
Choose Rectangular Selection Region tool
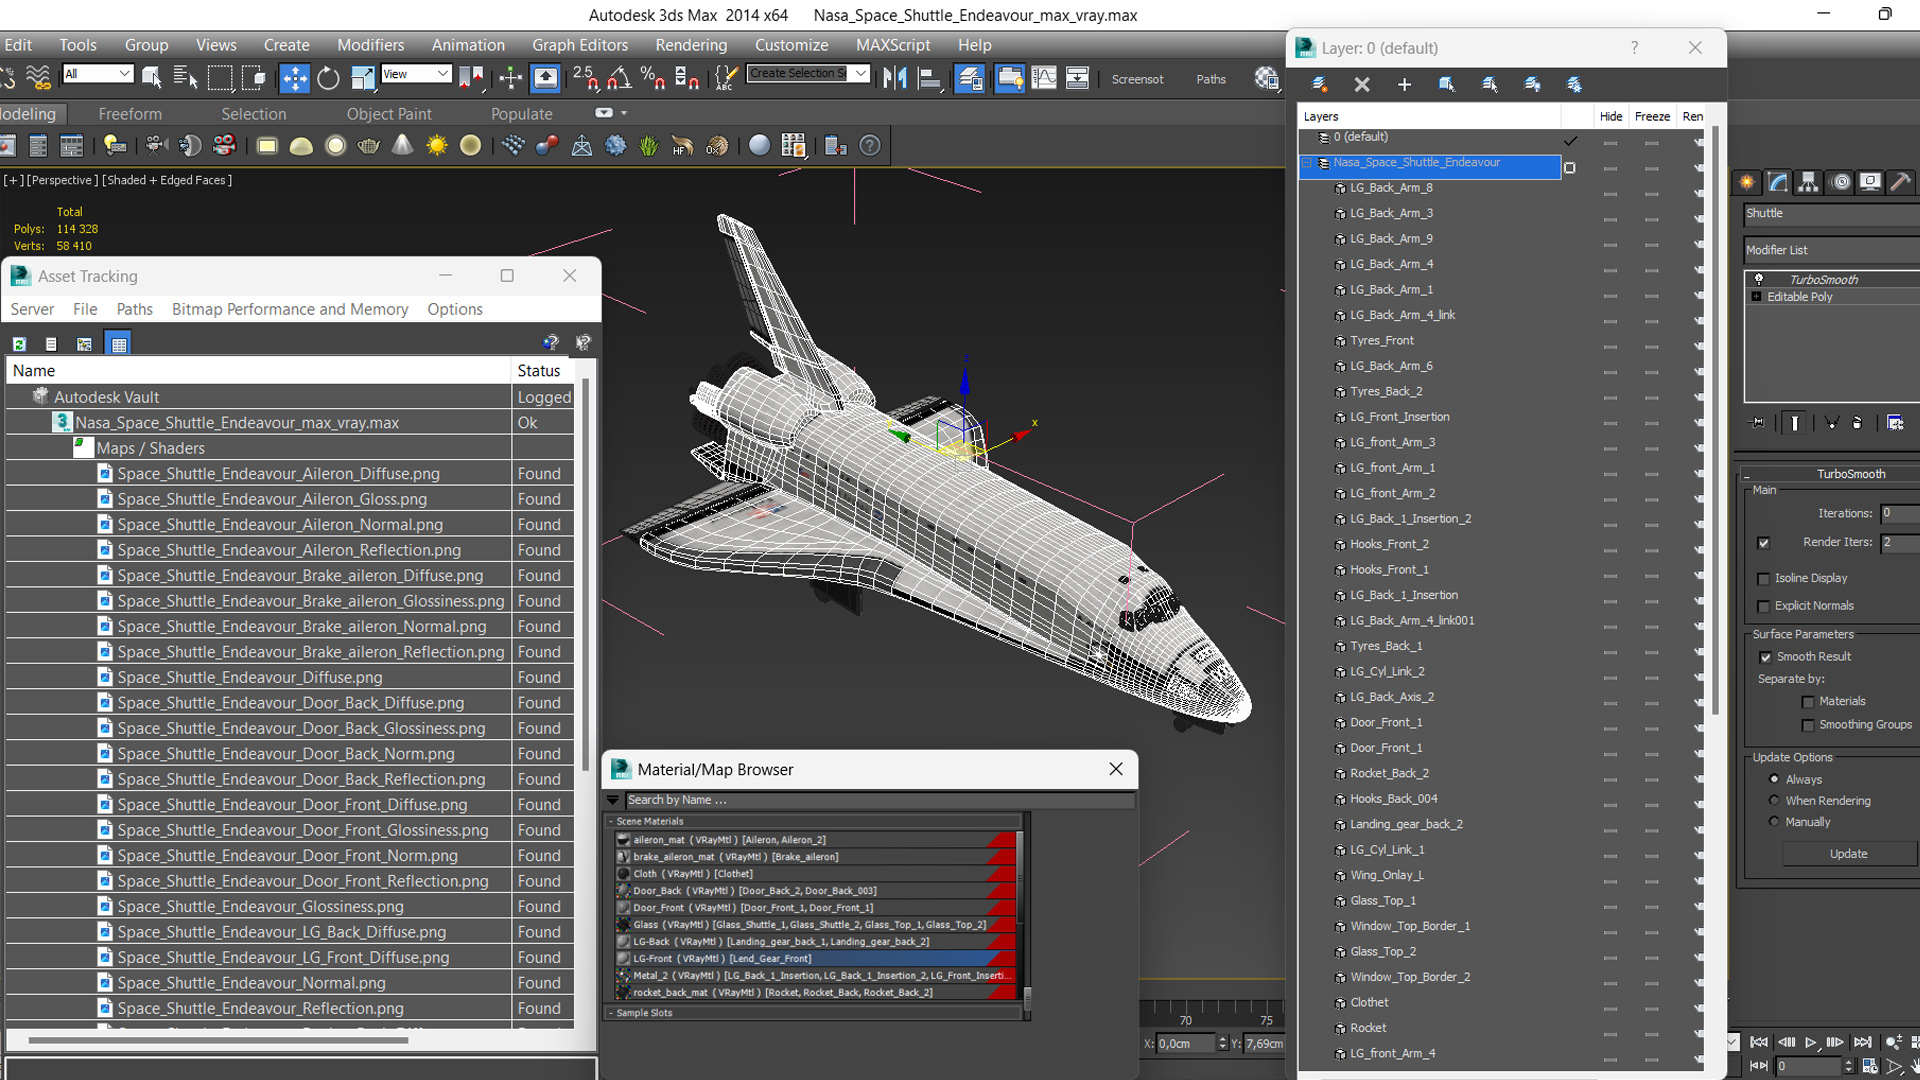coord(220,77)
